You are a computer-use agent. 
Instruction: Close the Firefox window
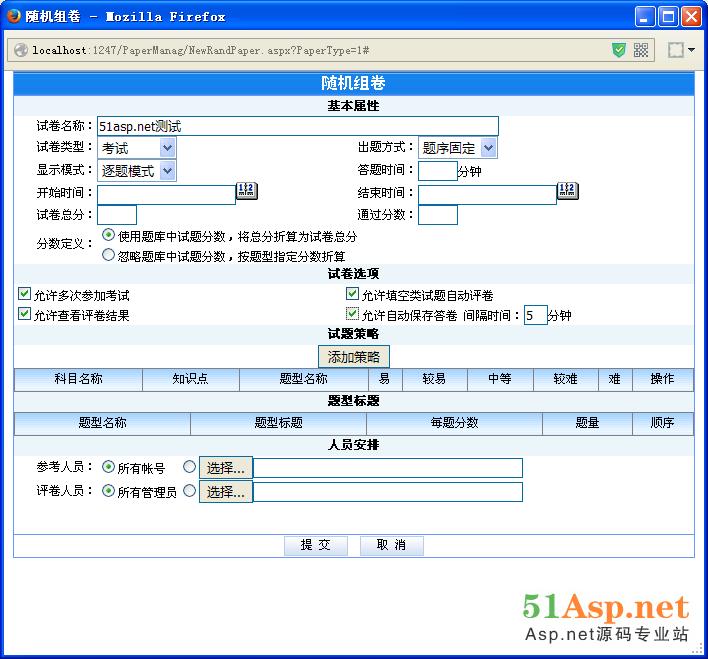coord(691,17)
